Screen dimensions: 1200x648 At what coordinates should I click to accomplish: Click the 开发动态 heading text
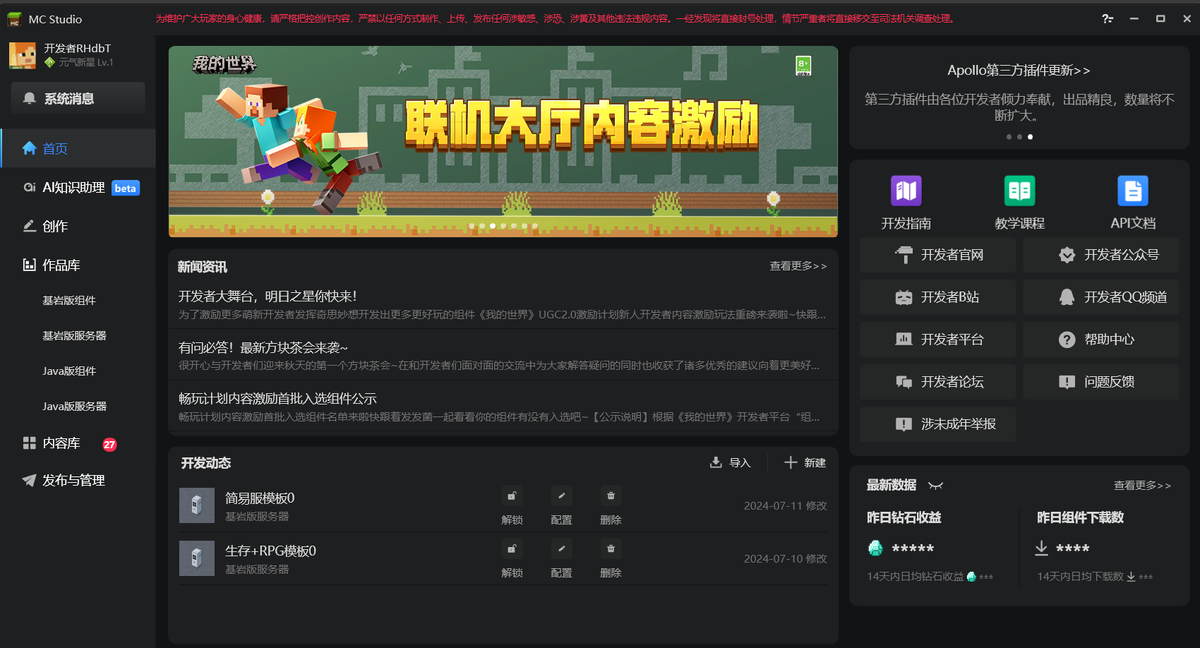click(206, 463)
